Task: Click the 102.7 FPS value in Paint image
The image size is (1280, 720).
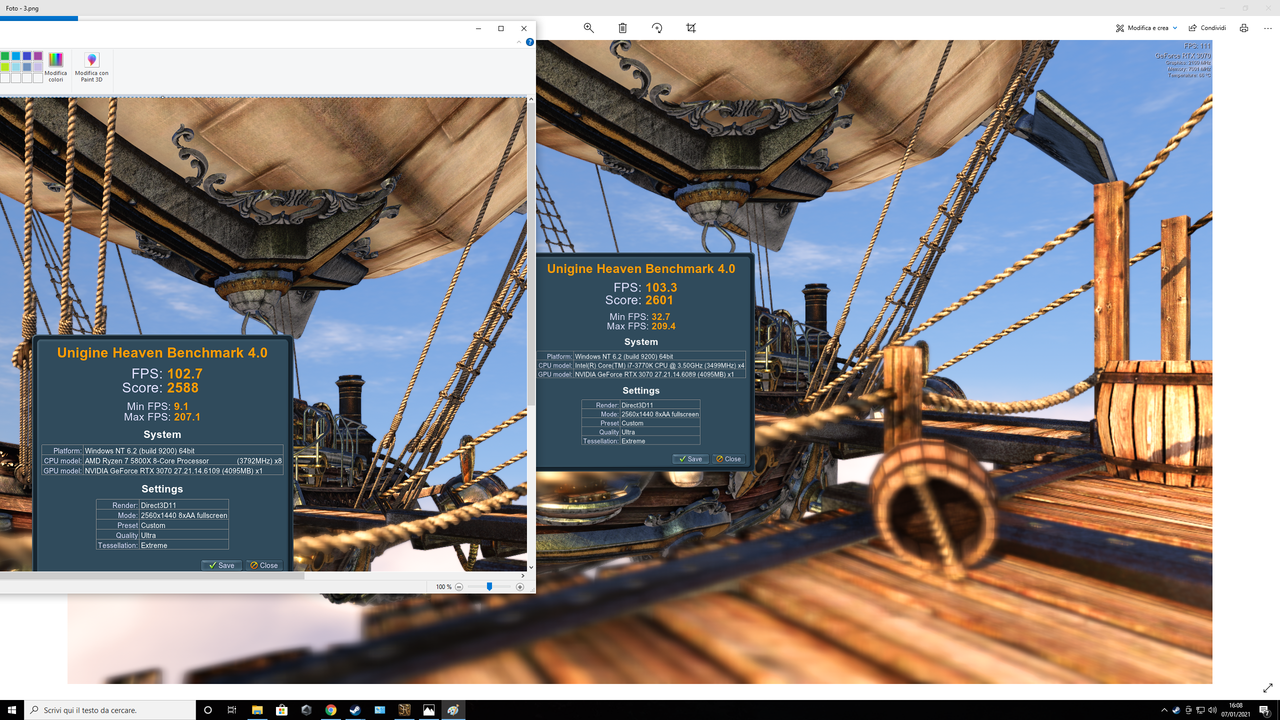Action: (x=184, y=373)
